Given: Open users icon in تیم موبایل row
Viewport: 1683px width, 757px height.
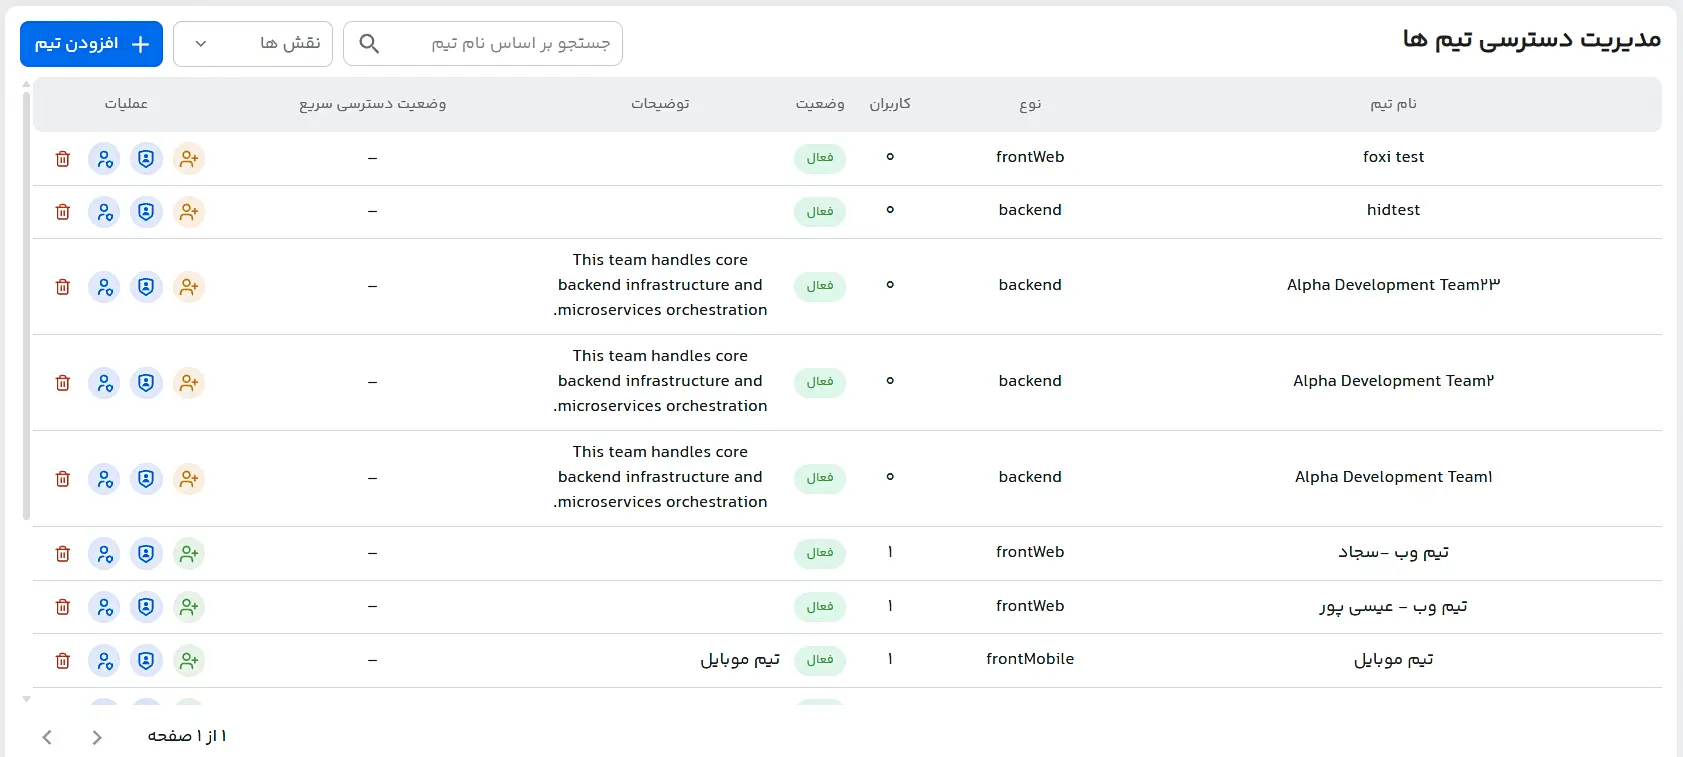Looking at the screenshot, I should (x=104, y=661).
